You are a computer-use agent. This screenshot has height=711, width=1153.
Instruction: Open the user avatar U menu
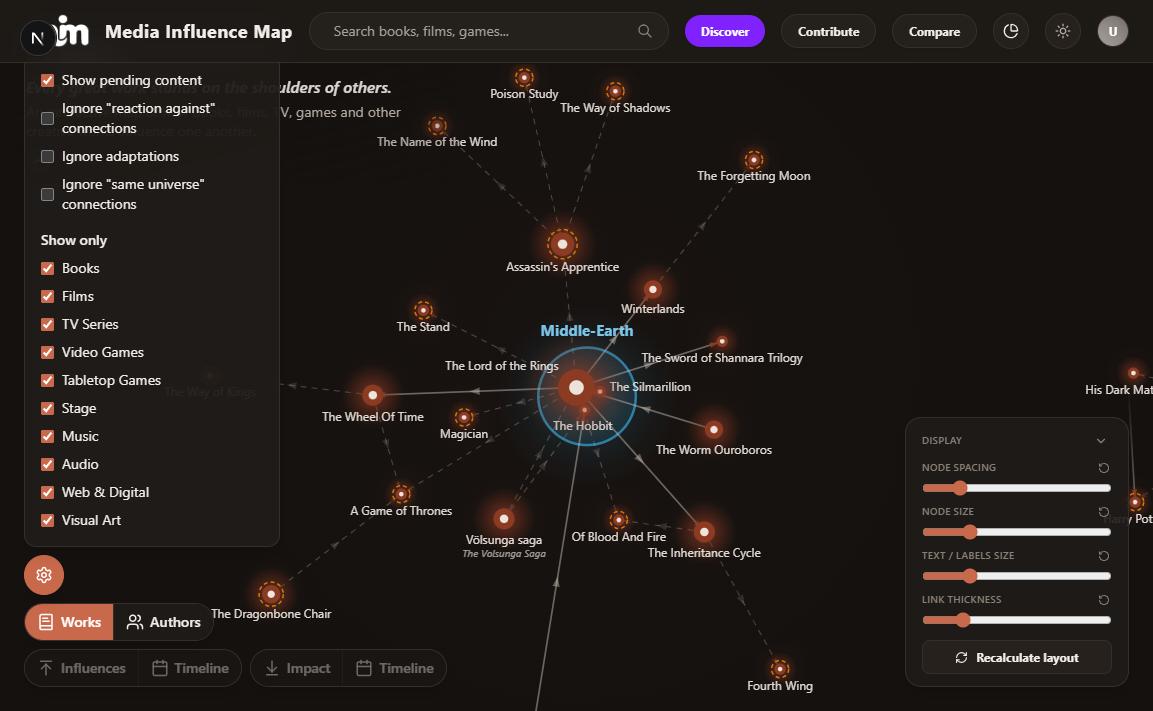pyautogui.click(x=1113, y=31)
